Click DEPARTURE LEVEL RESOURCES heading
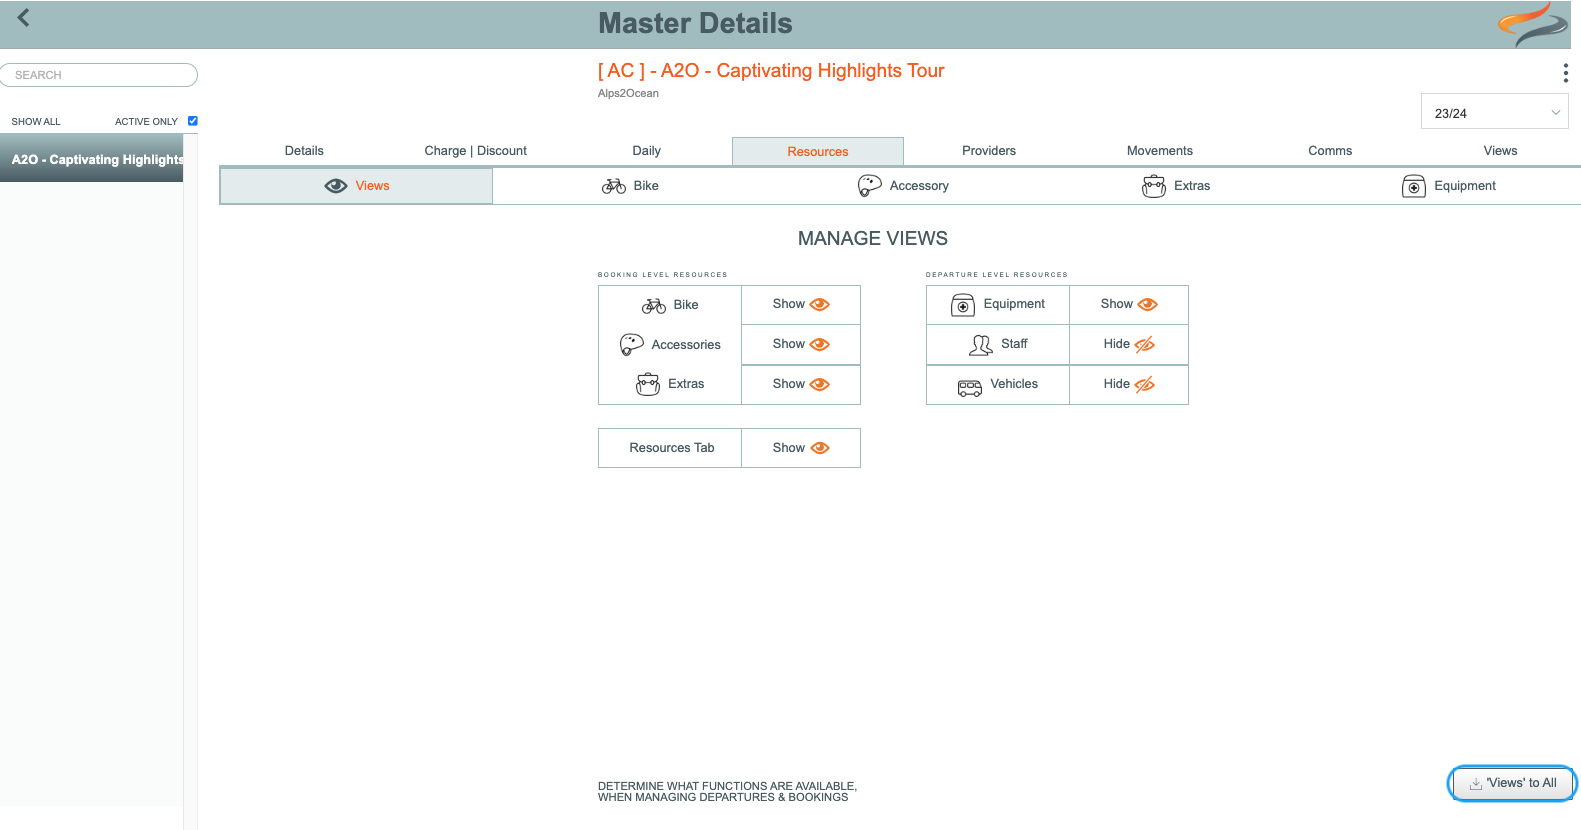 pyautogui.click(x=997, y=275)
